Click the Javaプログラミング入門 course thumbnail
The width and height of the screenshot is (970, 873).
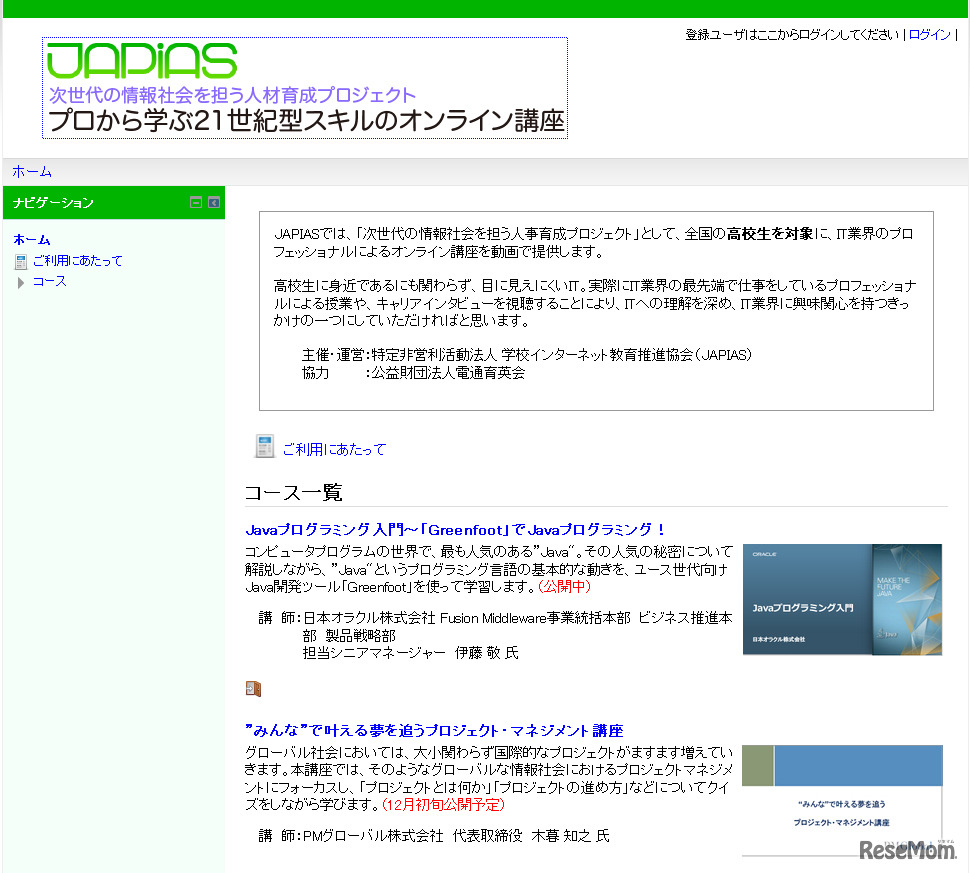coord(841,598)
